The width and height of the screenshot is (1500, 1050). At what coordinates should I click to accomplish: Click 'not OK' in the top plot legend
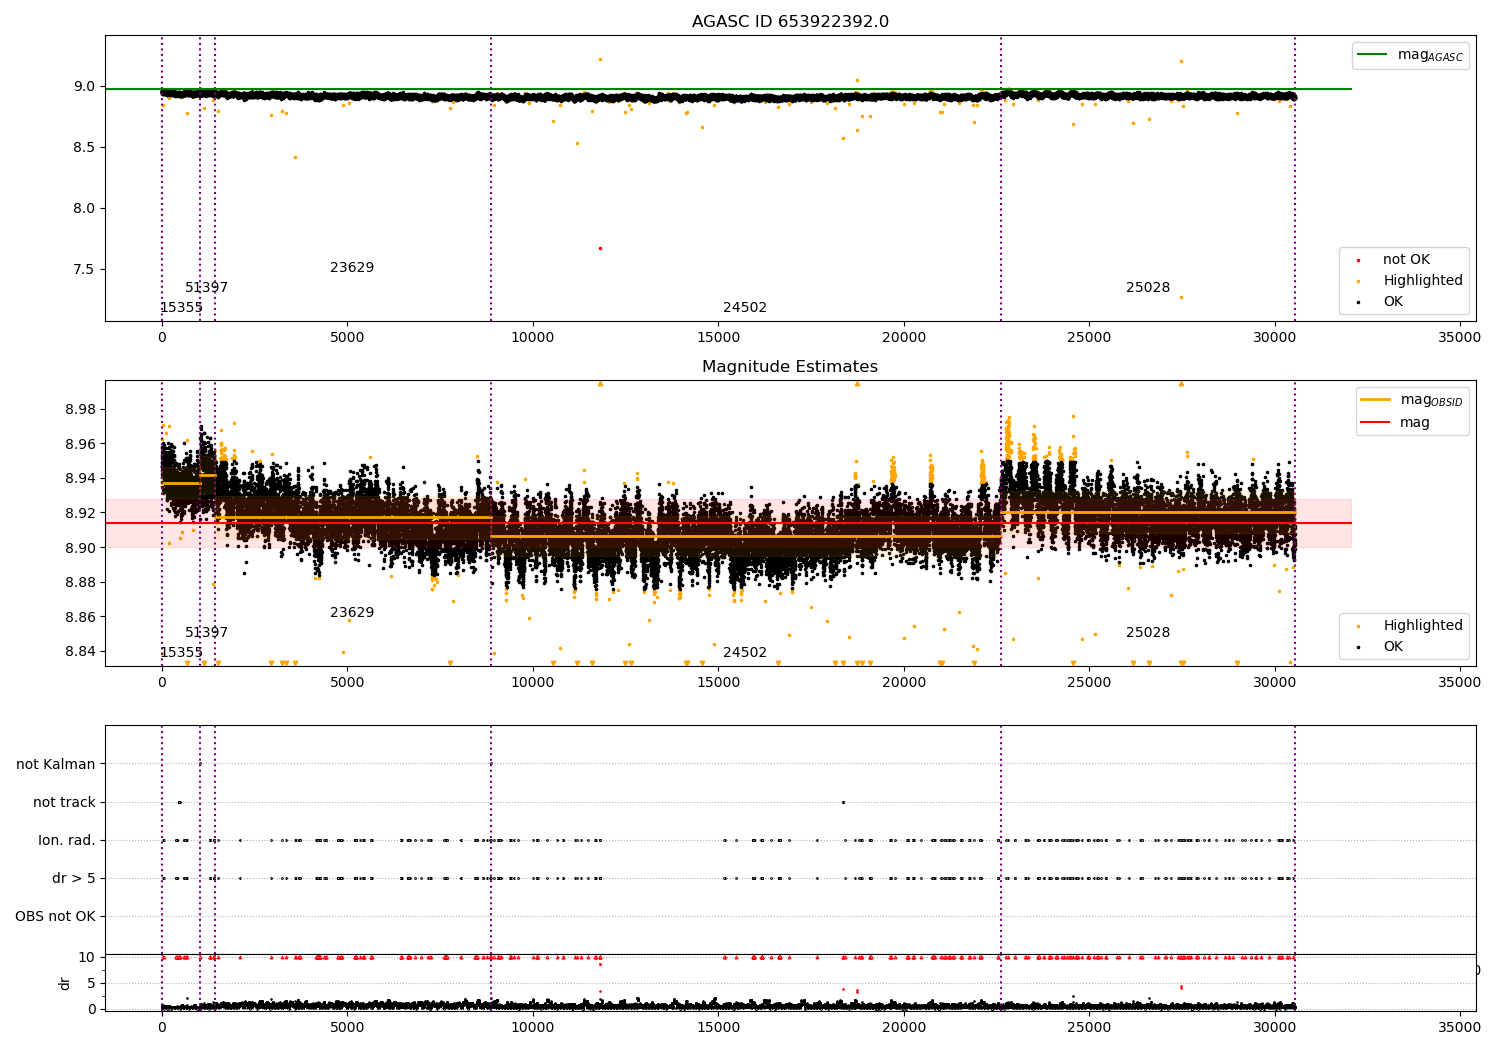[1406, 260]
